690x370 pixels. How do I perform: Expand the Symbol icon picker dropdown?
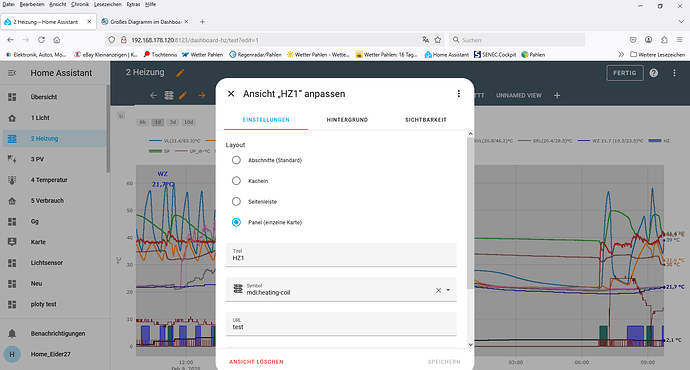[x=448, y=290]
